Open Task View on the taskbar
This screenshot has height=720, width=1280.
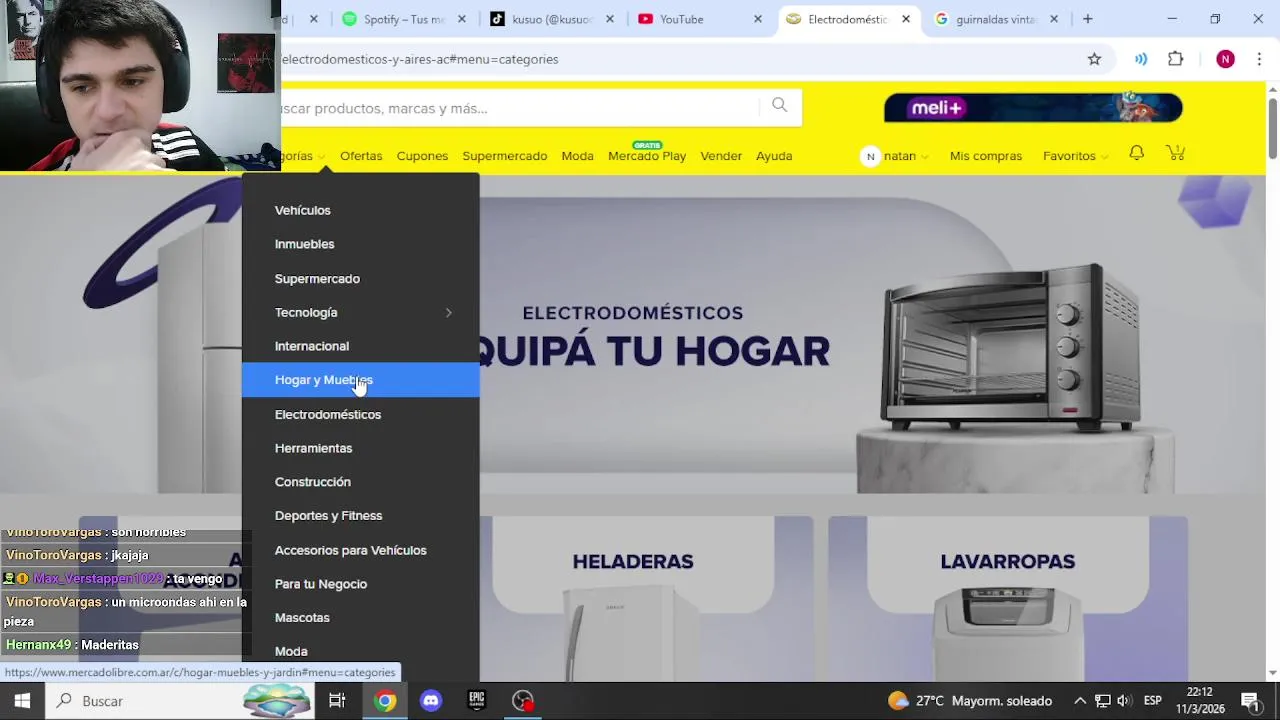pos(337,701)
